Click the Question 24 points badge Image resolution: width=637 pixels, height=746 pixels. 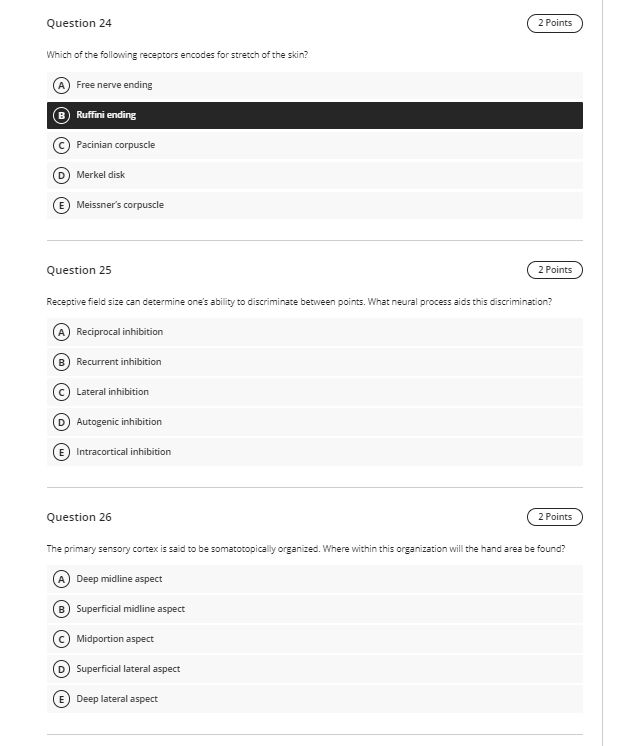555,23
